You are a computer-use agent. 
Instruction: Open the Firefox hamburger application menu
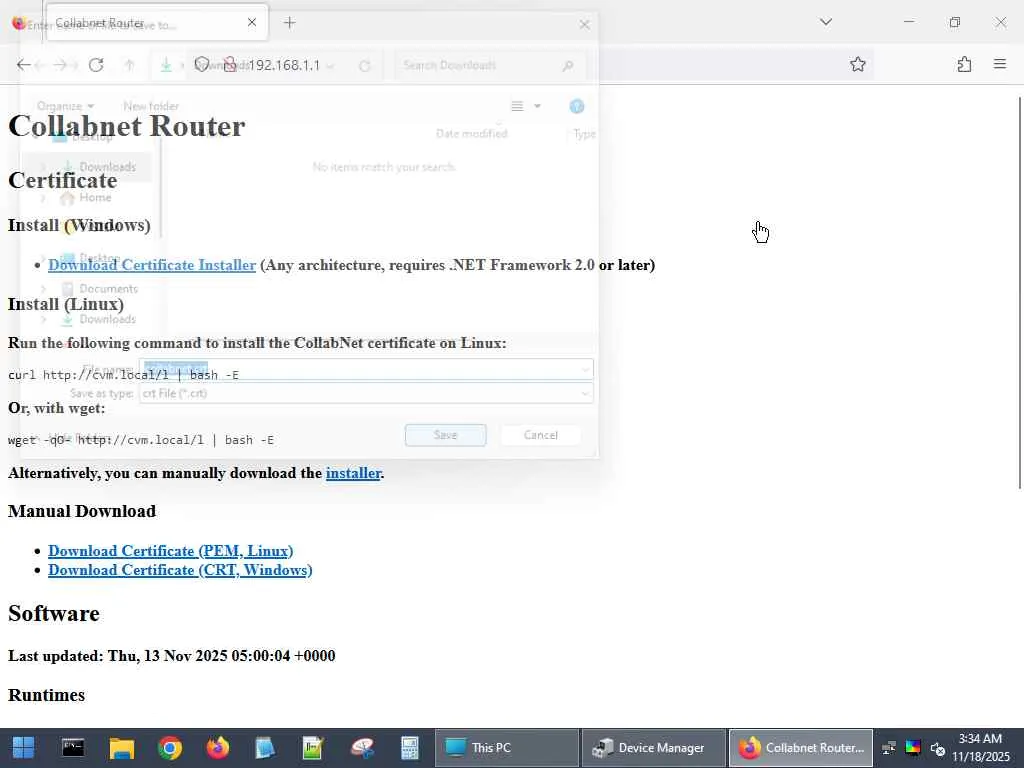999,64
